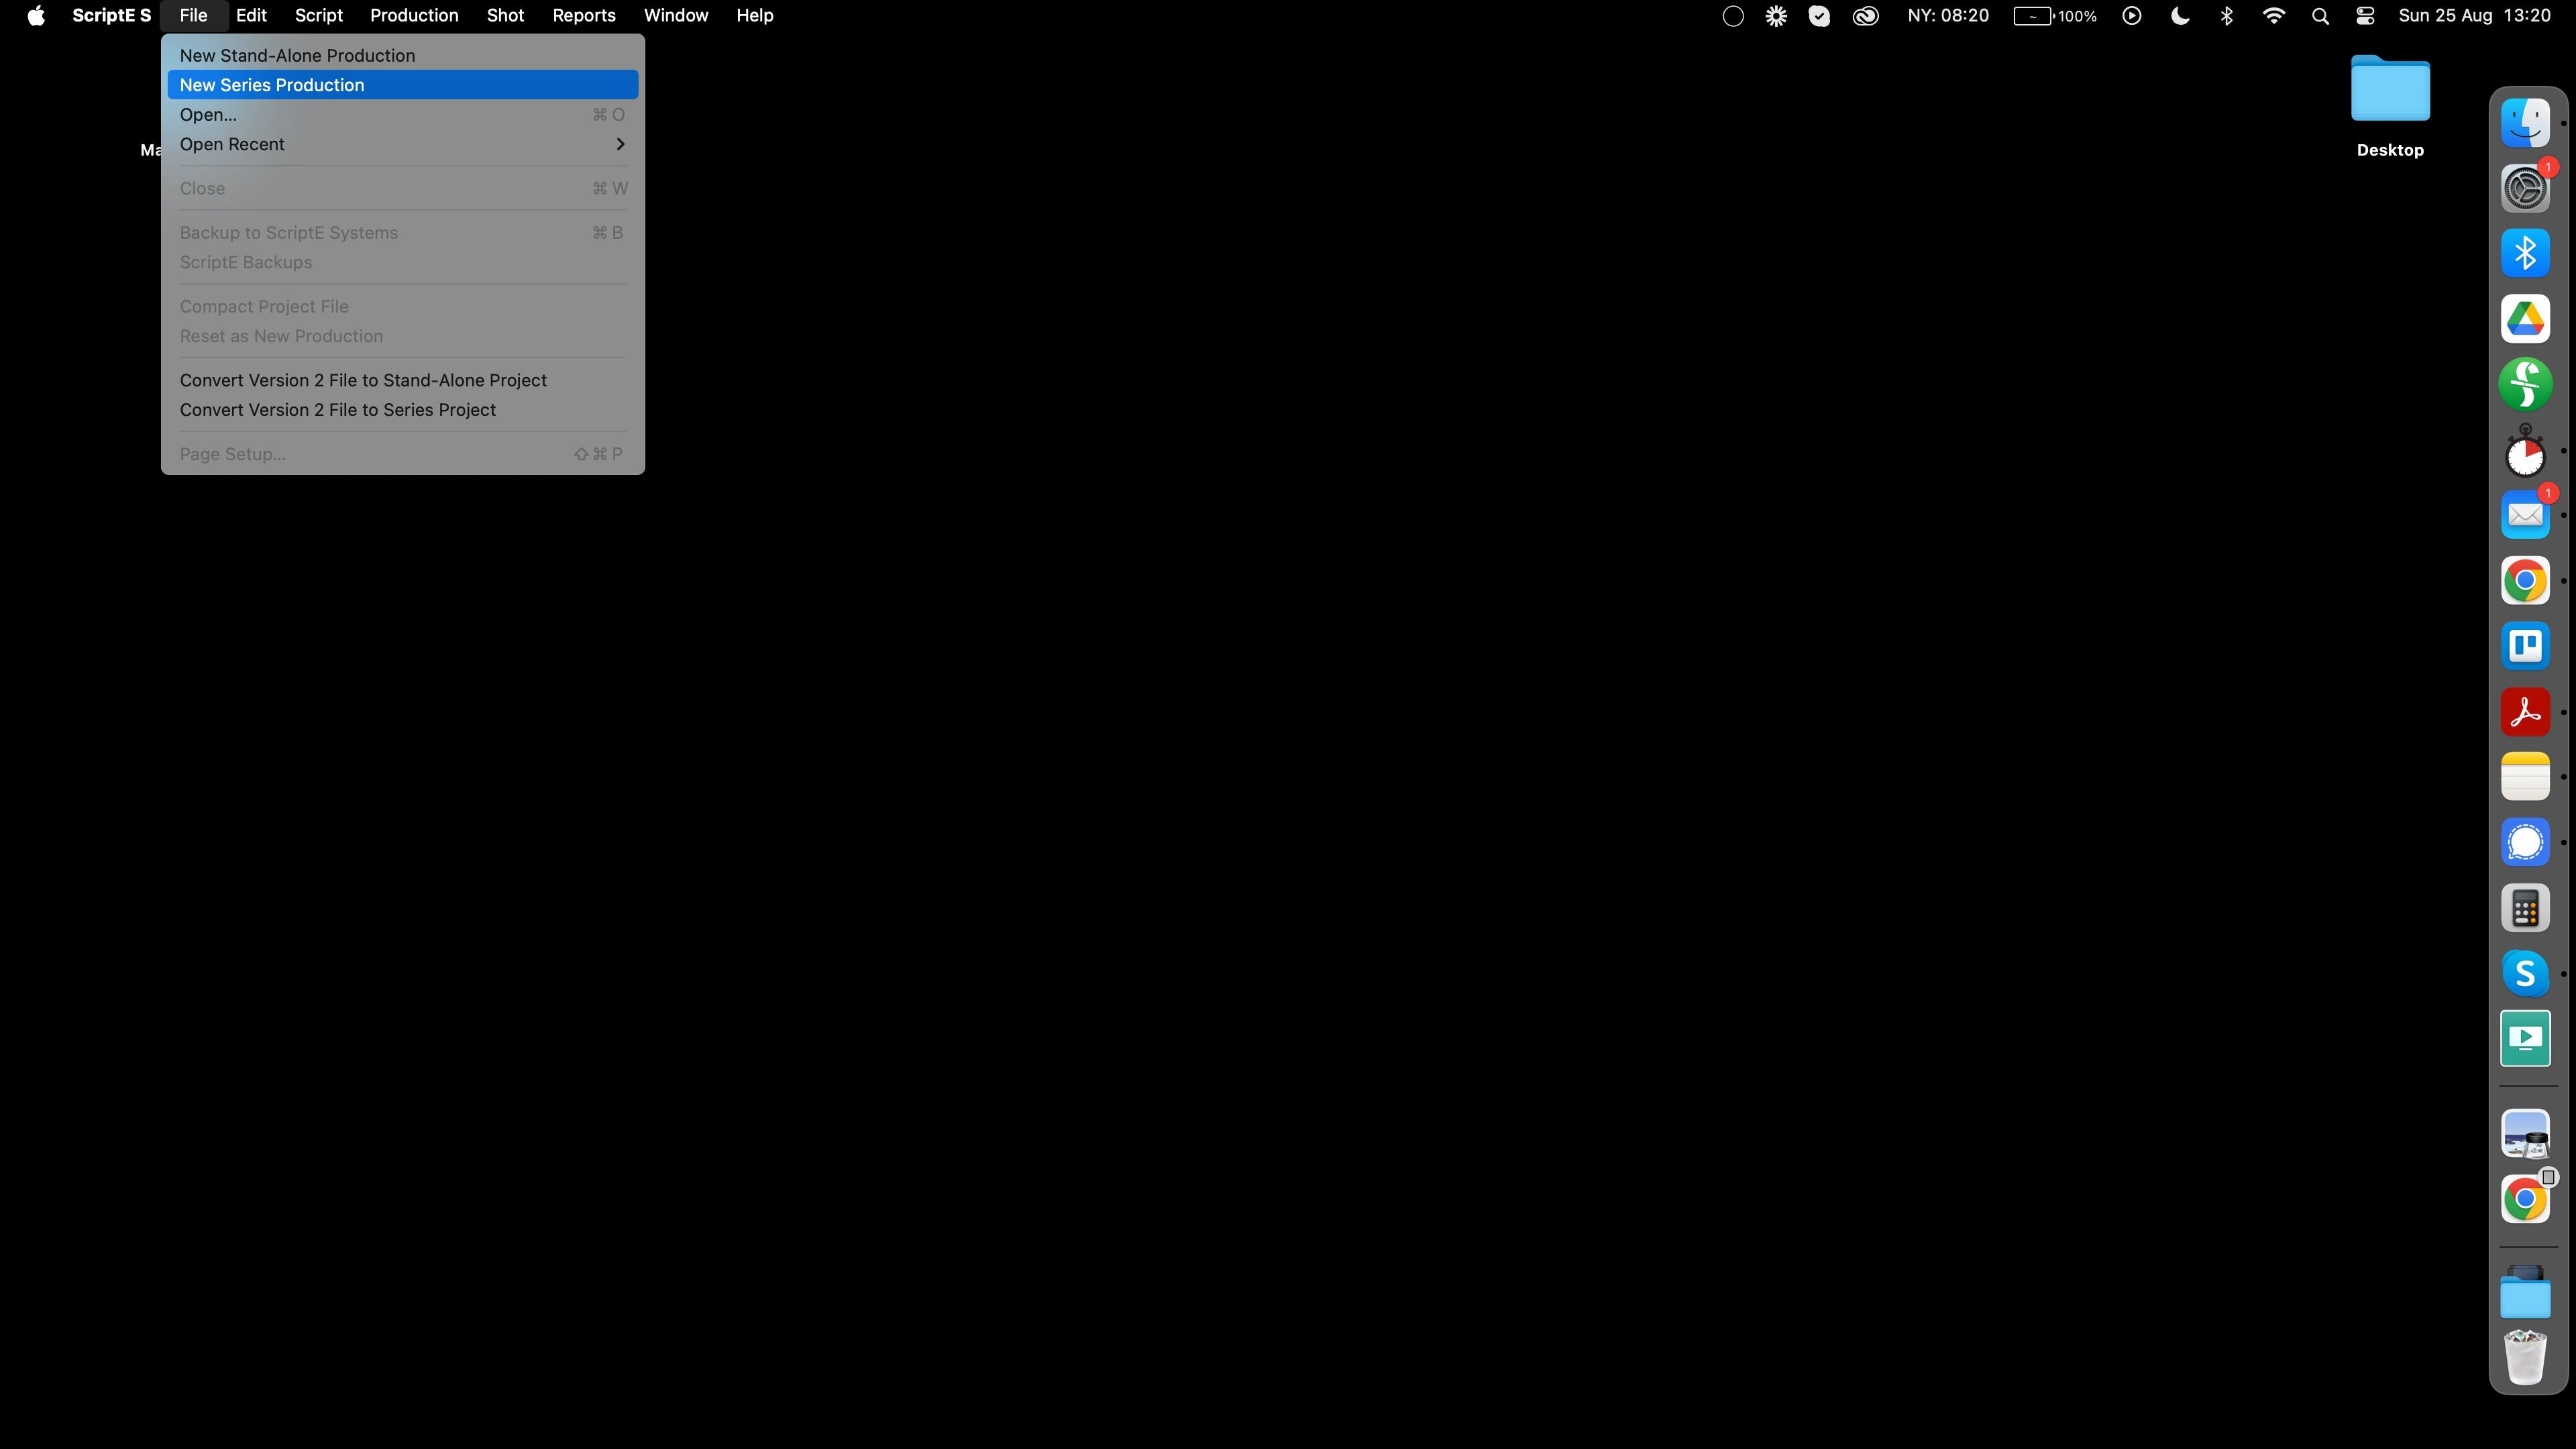Open Signal messenger in the dock
2576x1449 pixels.
point(2524,842)
